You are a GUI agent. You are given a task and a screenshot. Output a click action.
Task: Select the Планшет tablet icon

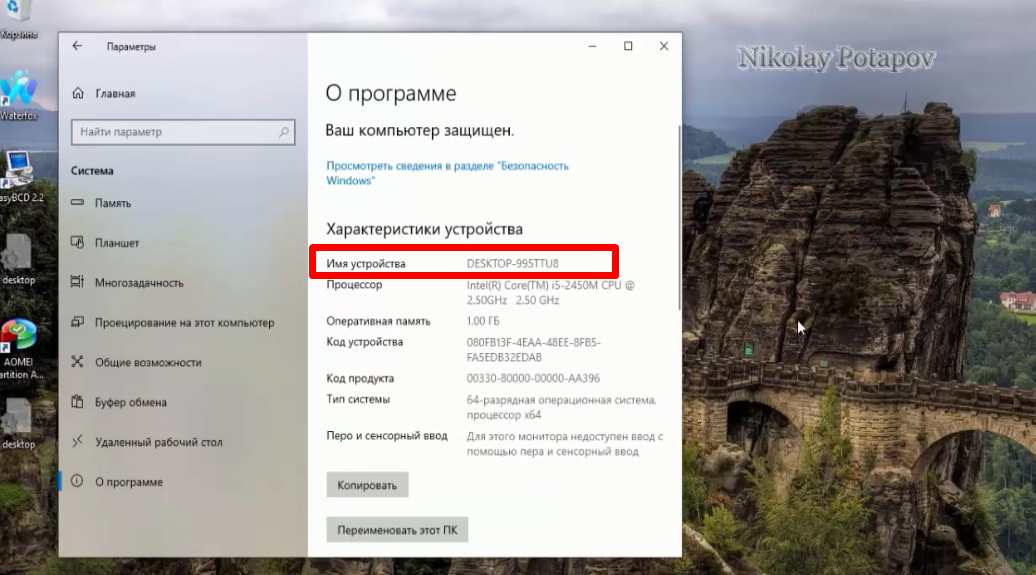tap(77, 243)
